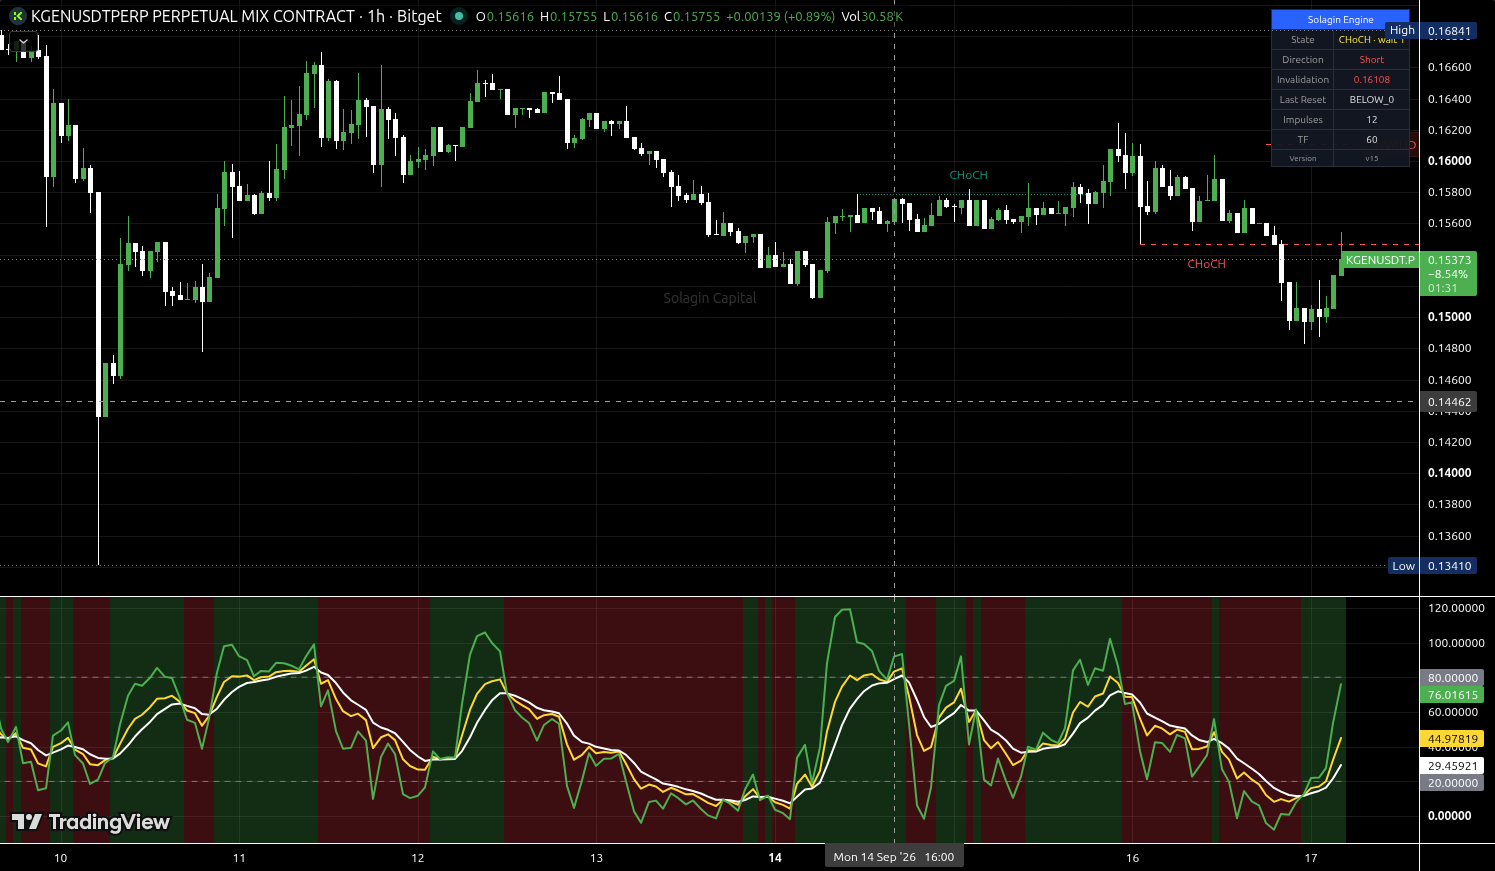The width and height of the screenshot is (1495, 871).
Task: Click the State row label
Action: click(1303, 40)
